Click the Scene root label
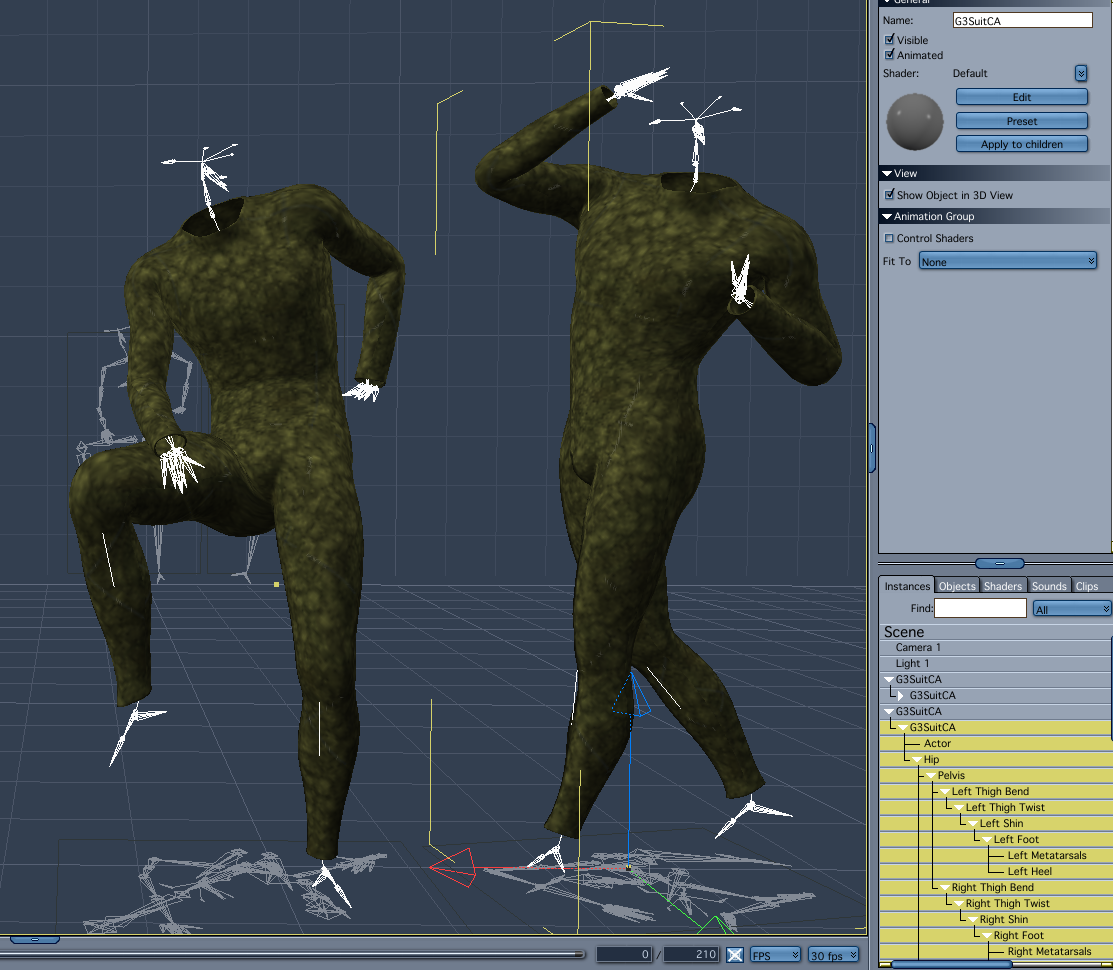This screenshot has width=1113, height=970. tap(904, 632)
